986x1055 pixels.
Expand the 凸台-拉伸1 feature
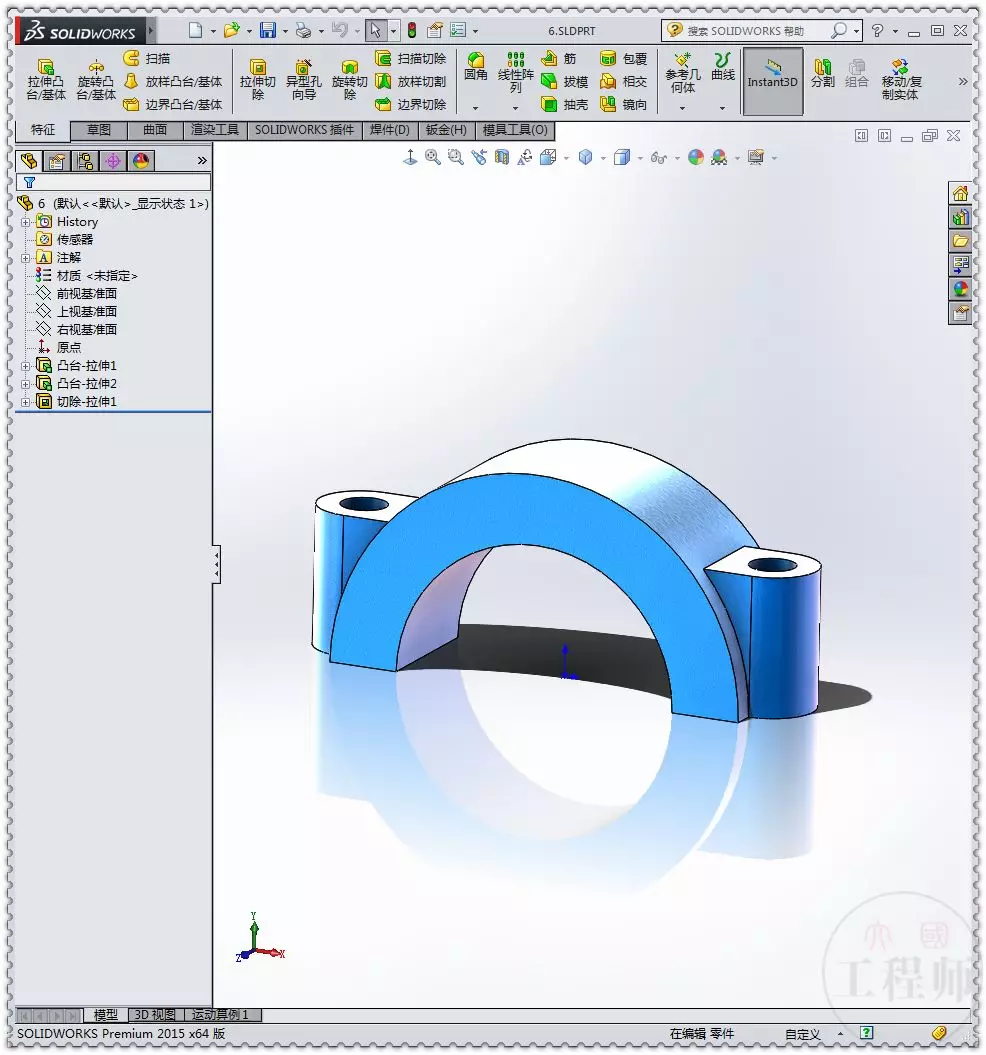pyautogui.click(x=25, y=366)
